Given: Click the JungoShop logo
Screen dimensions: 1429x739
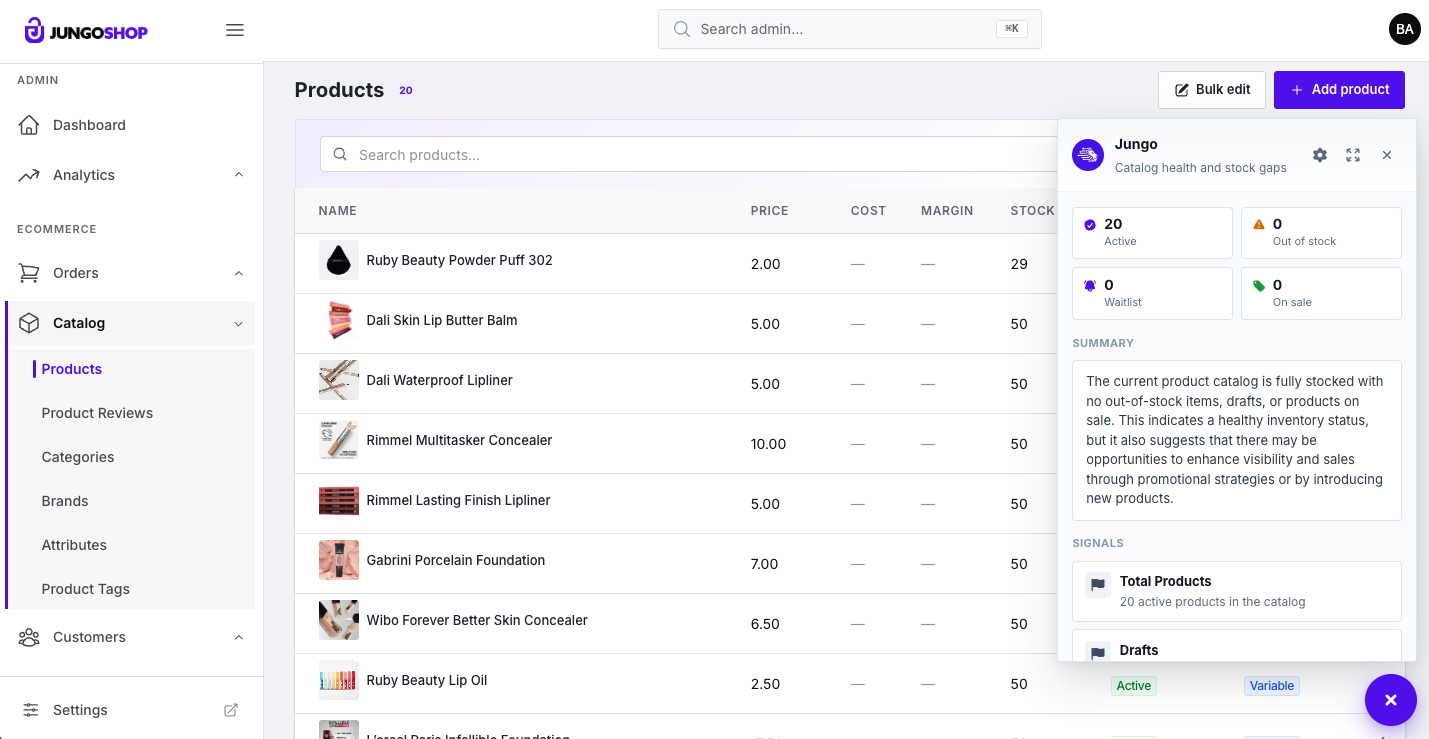Looking at the screenshot, I should tap(86, 30).
